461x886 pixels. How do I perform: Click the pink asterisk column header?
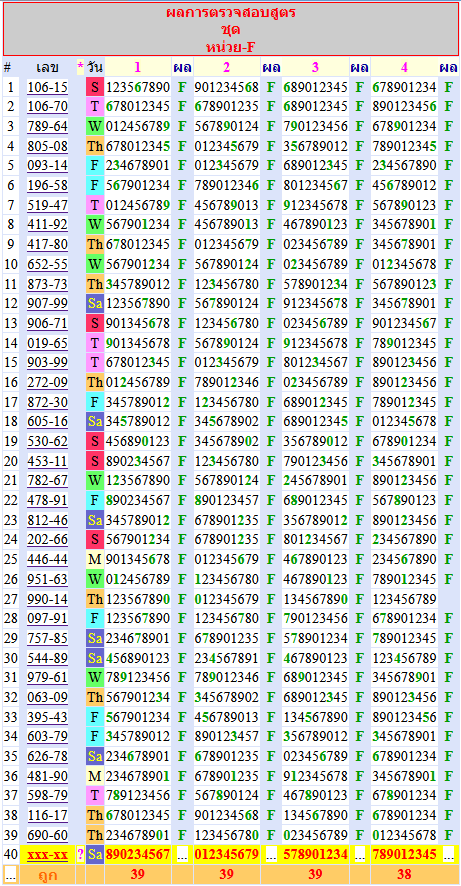tap(80, 67)
